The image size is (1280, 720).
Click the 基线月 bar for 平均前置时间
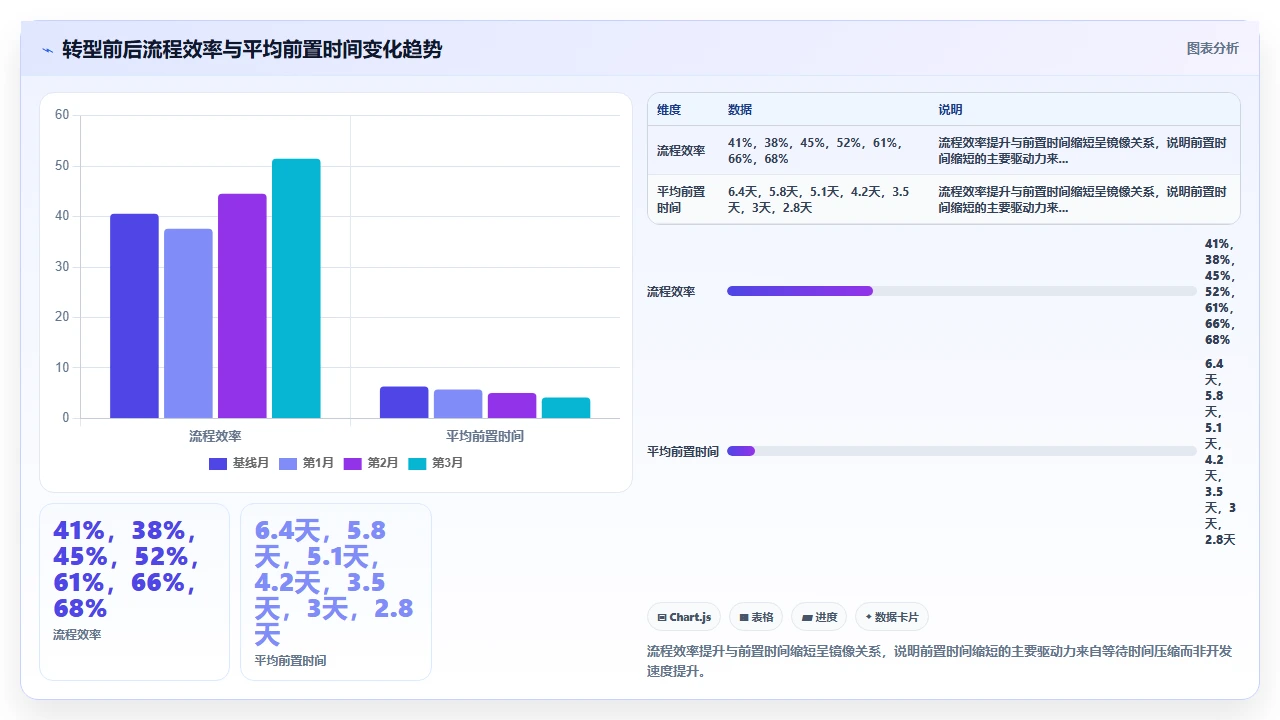pos(404,402)
